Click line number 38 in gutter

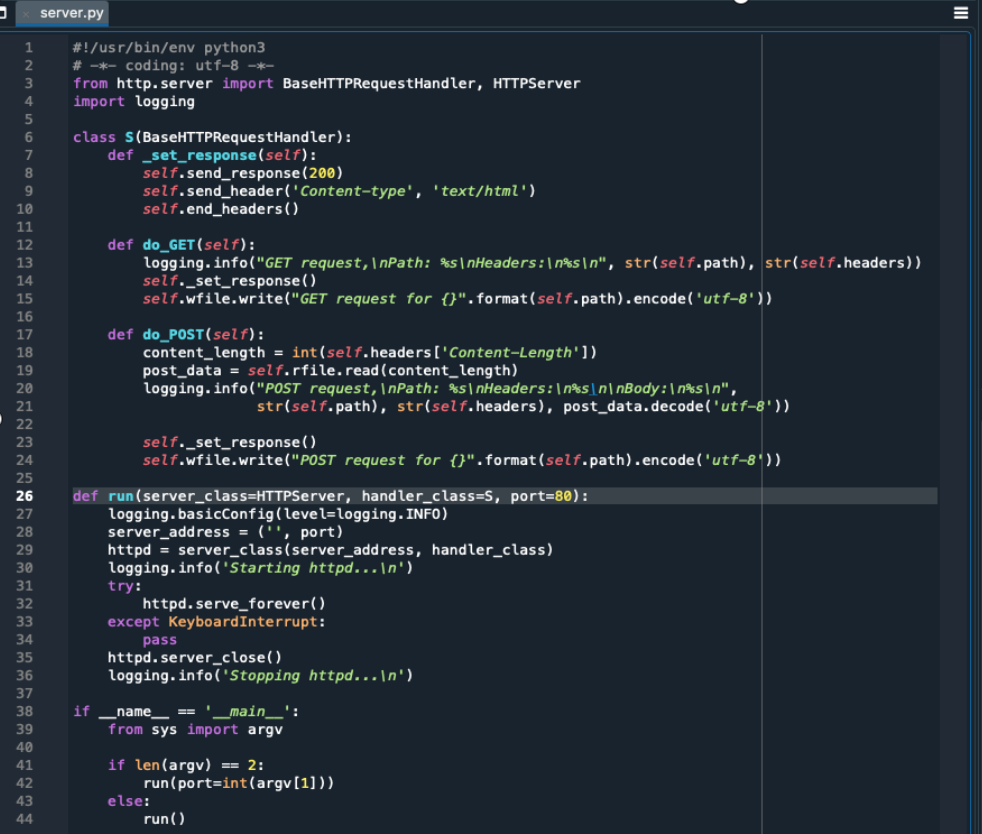(24, 711)
